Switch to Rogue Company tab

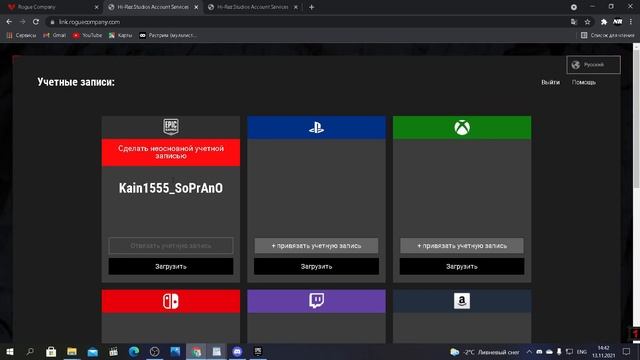coord(51,7)
